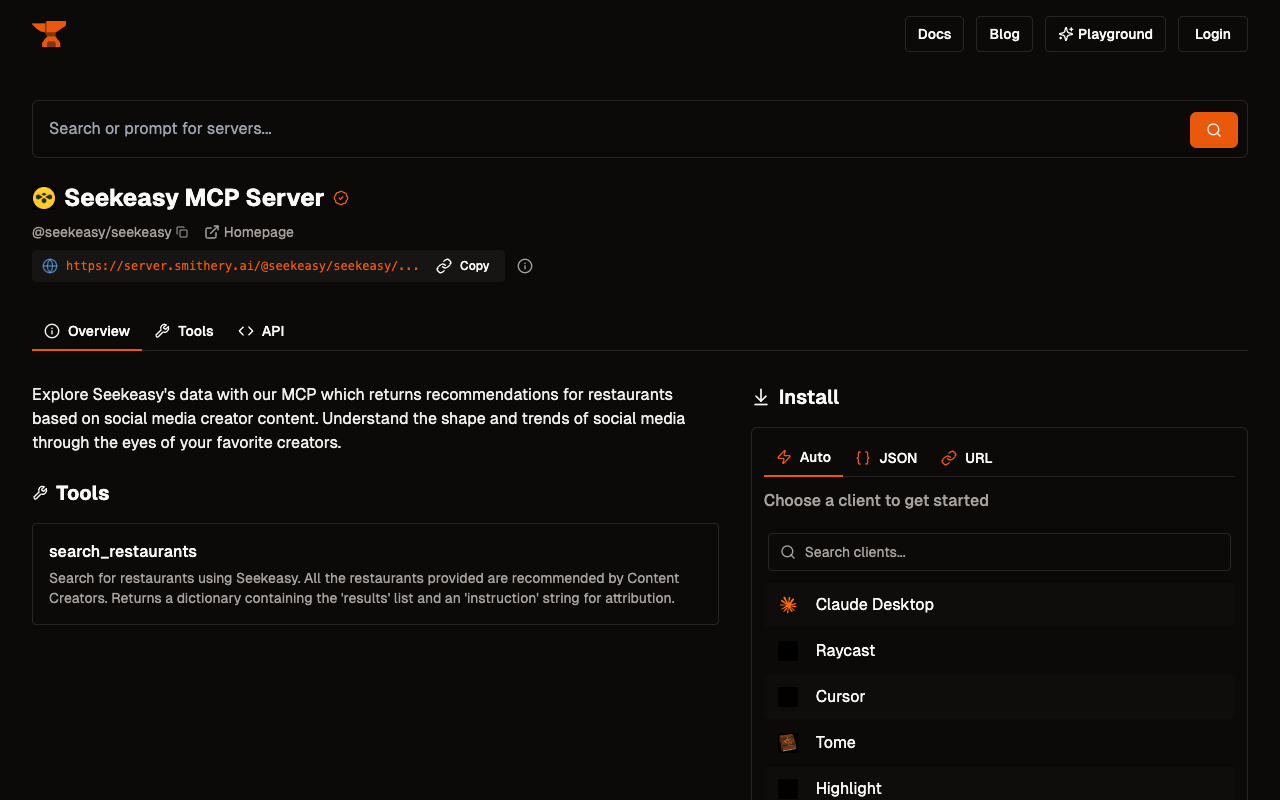Click the Raycast client icon
The width and height of the screenshot is (1280, 800).
788,650
